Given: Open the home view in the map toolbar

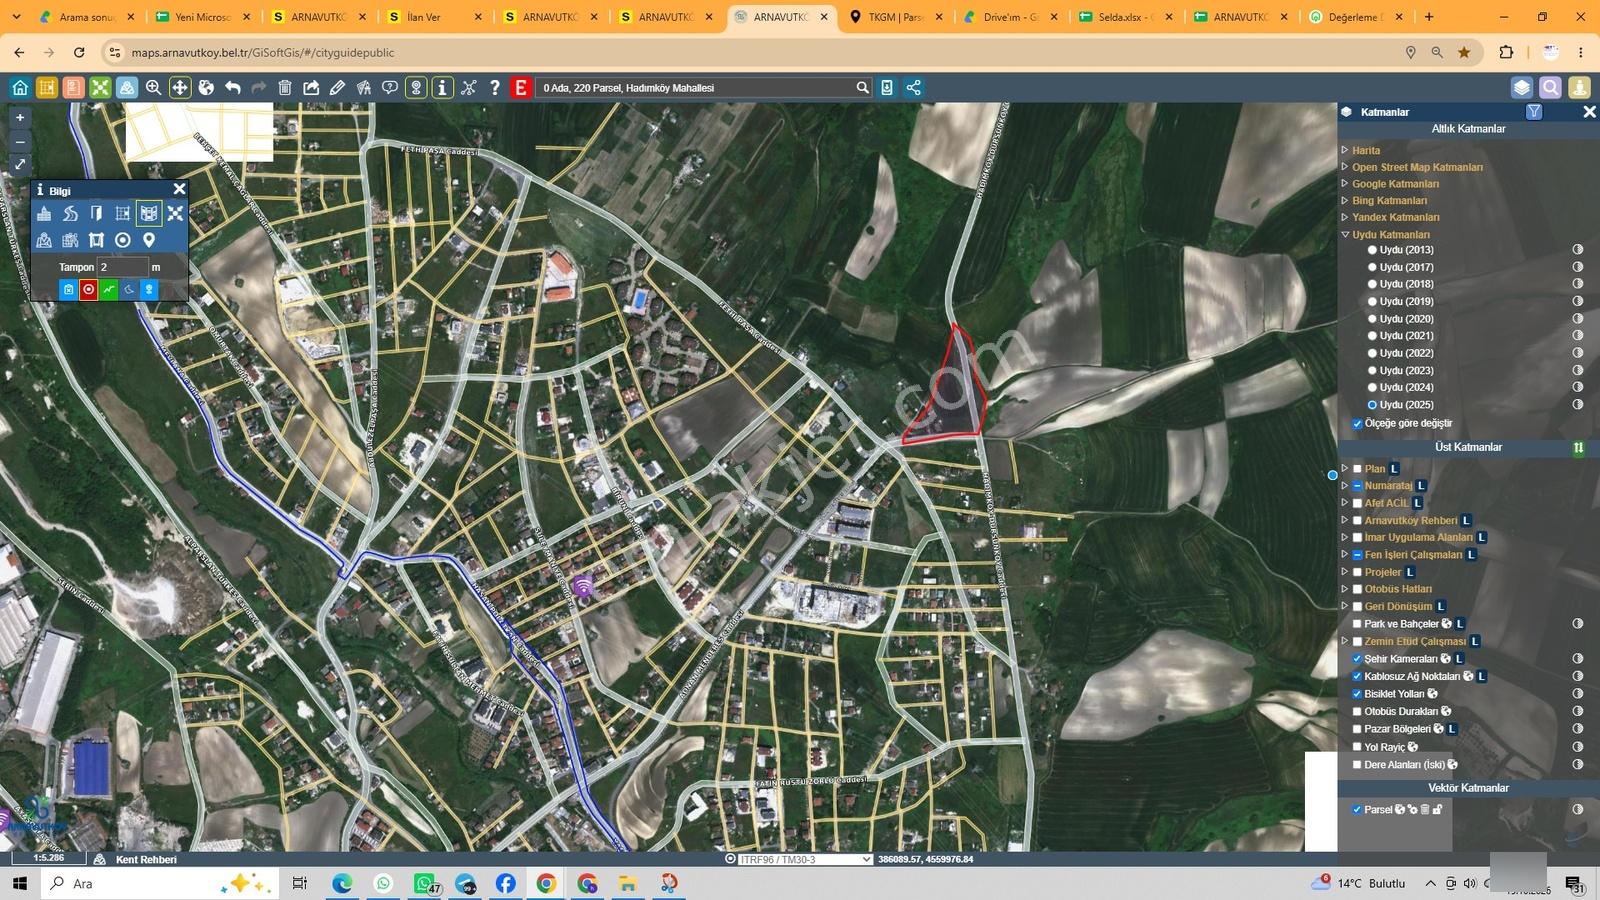Looking at the screenshot, I should (x=20, y=88).
